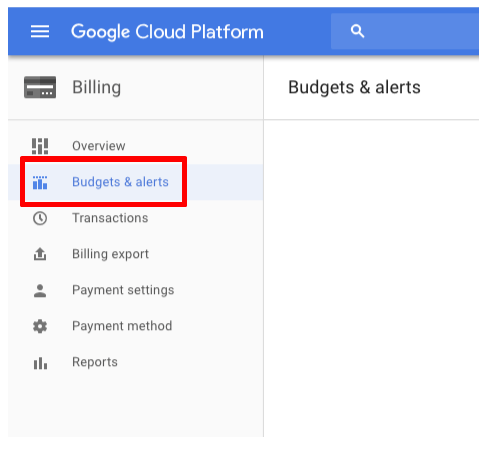
Task: Open the Reports page
Action: pos(136,362)
